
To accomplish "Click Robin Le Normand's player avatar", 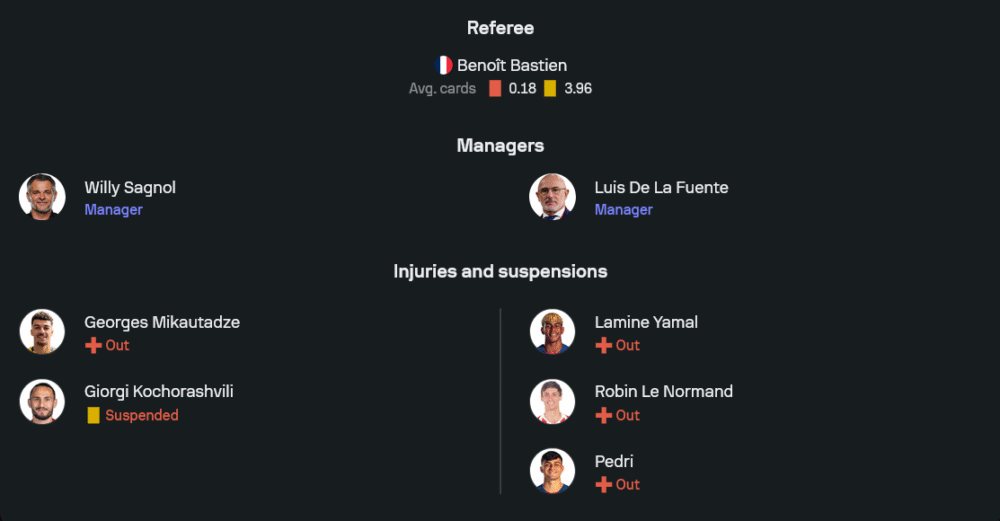I will pyautogui.click(x=552, y=402).
